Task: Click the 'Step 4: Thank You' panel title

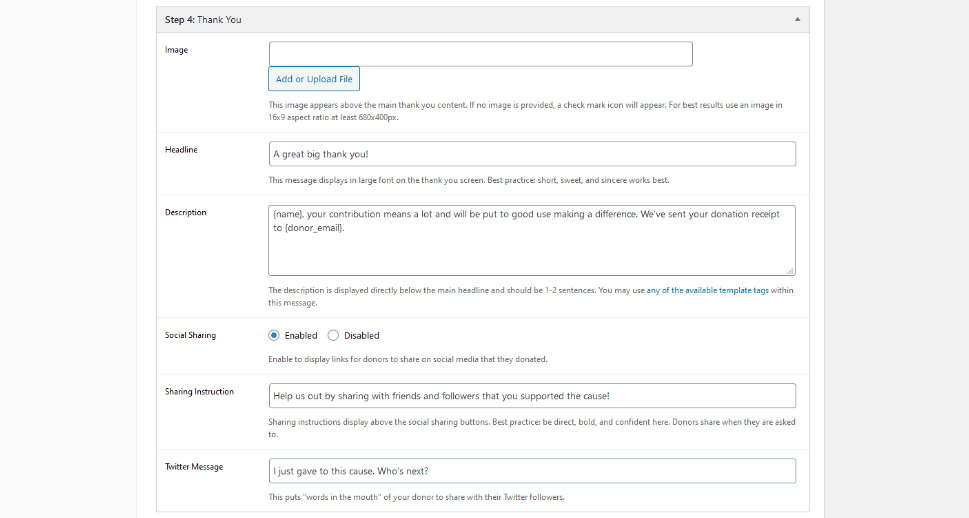Action: pyautogui.click(x=203, y=19)
